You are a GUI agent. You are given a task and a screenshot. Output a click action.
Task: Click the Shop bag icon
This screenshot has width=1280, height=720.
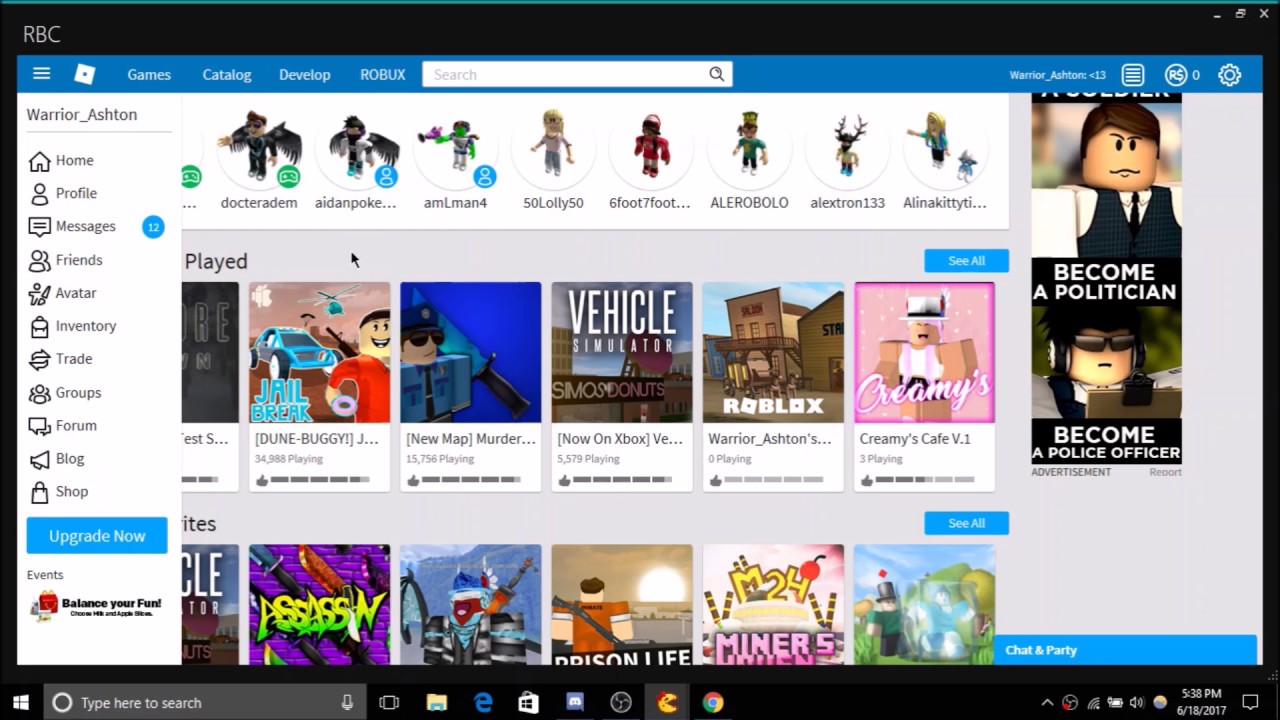point(39,492)
